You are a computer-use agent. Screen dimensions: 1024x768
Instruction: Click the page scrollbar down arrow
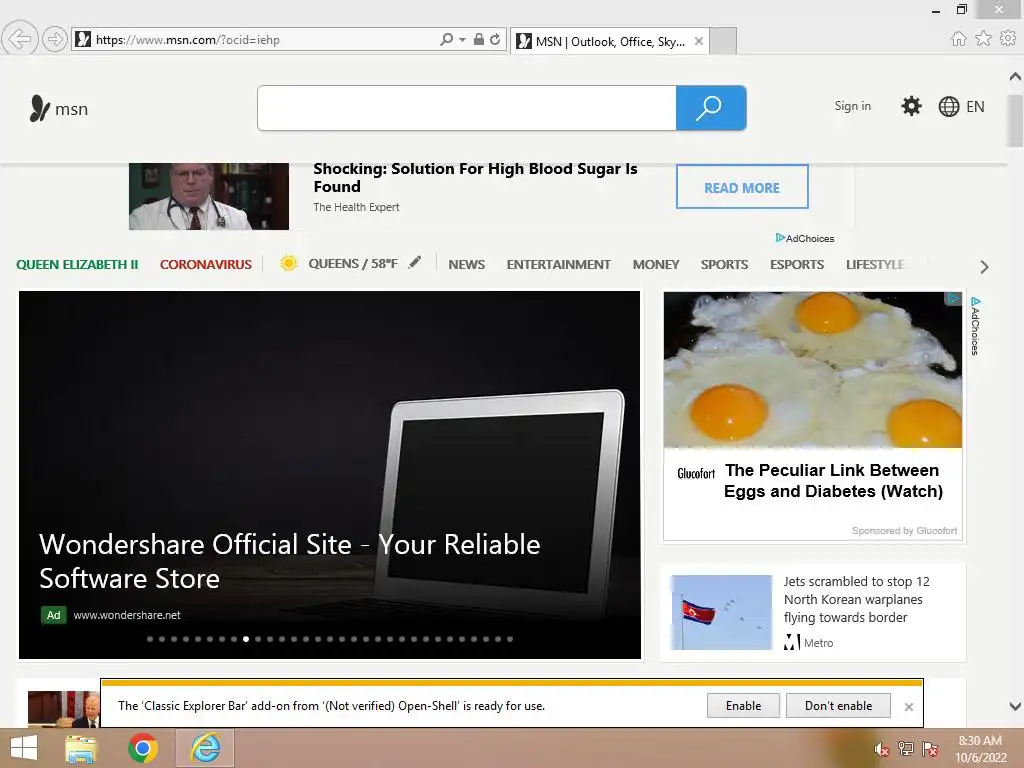pyautogui.click(x=1015, y=706)
